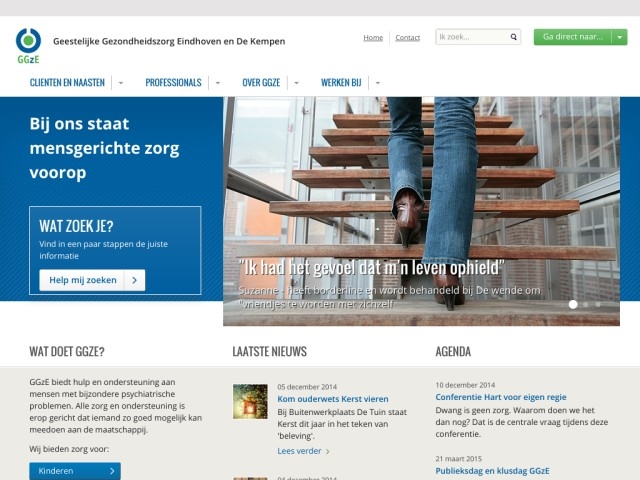Click the search magnifier icon

point(514,37)
